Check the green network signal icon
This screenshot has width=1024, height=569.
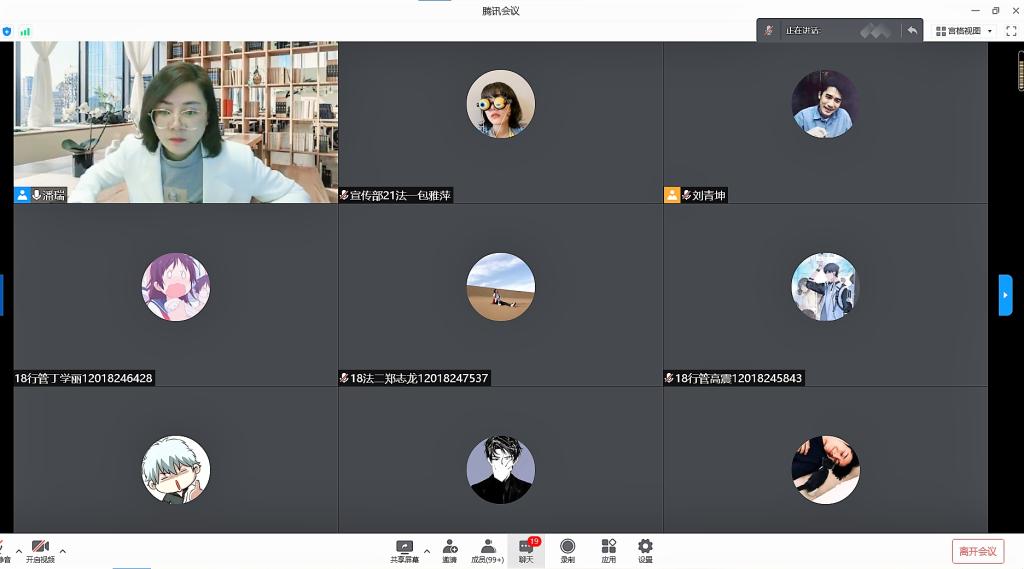click(x=25, y=31)
